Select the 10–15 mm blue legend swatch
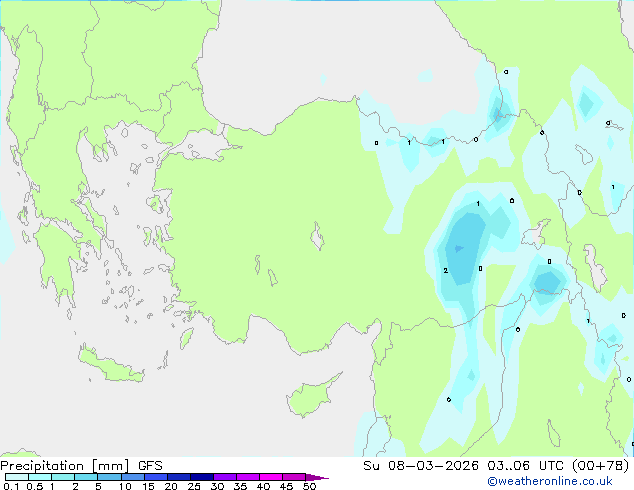Image resolution: width=634 pixels, height=490 pixels. point(132,477)
